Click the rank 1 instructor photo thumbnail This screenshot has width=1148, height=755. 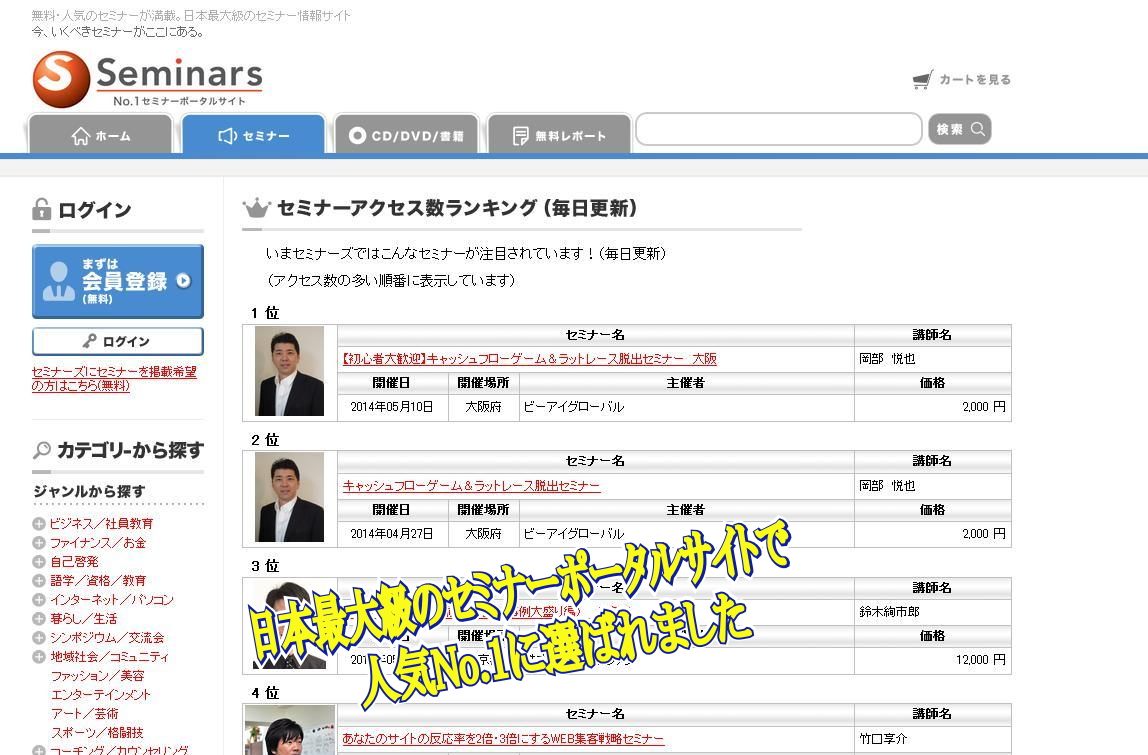(289, 371)
